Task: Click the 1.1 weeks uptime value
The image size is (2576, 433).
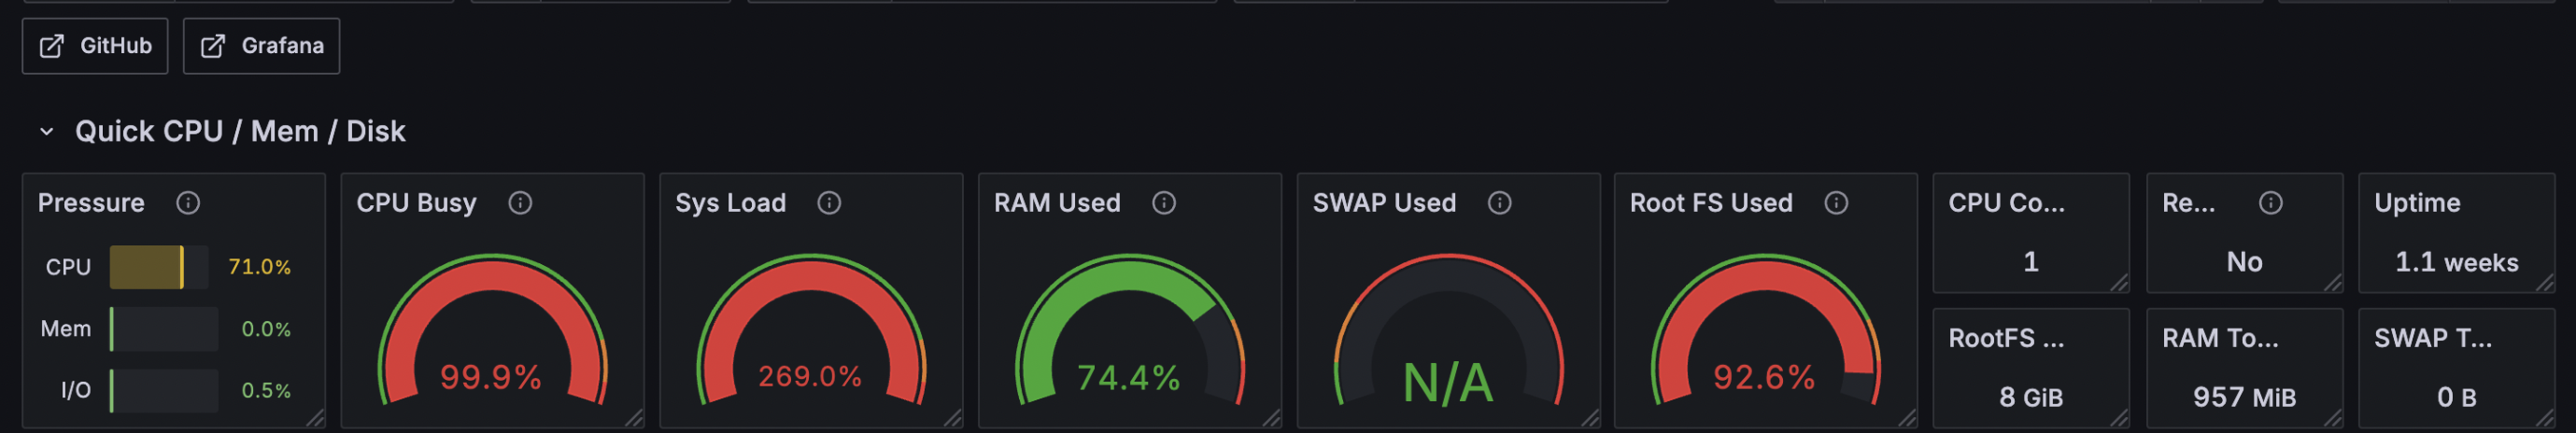Action: coord(2457,262)
